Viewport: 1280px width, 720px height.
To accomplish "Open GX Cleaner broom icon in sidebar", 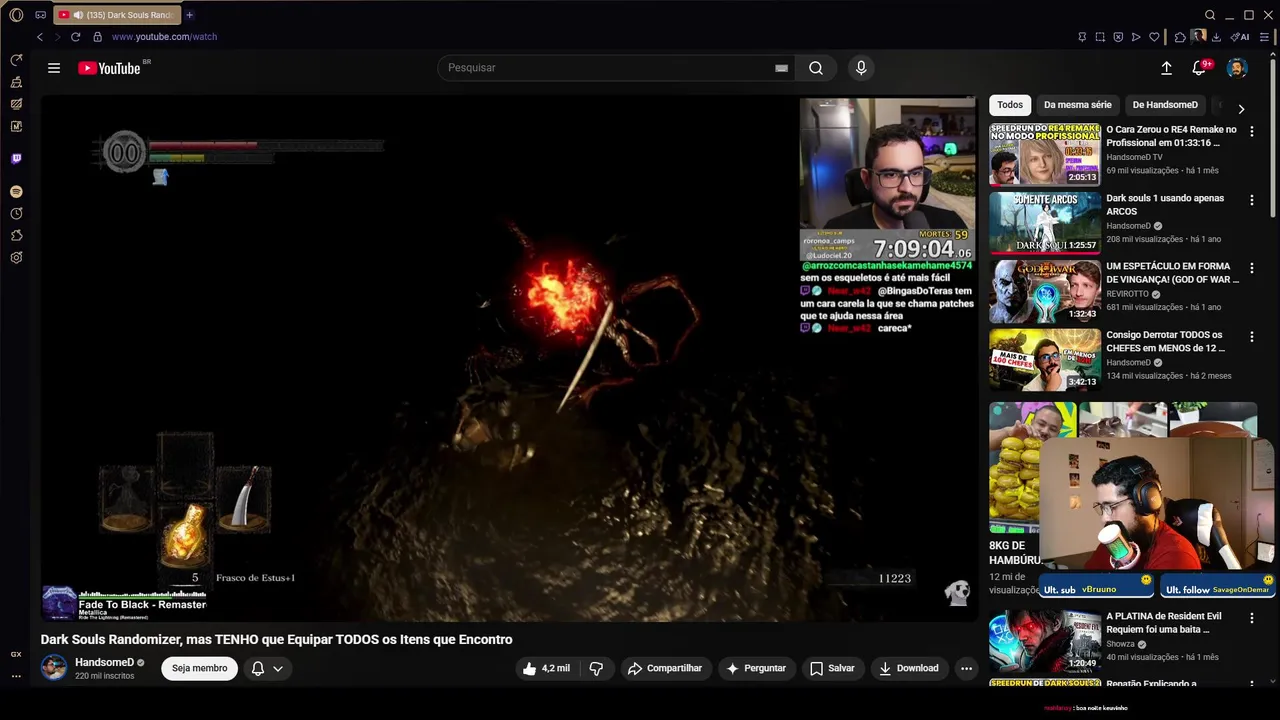I will 16,82.
